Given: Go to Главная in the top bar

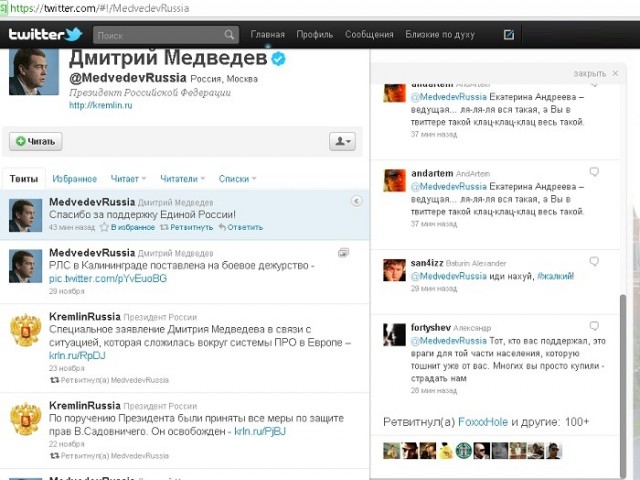Looking at the screenshot, I should point(267,35).
